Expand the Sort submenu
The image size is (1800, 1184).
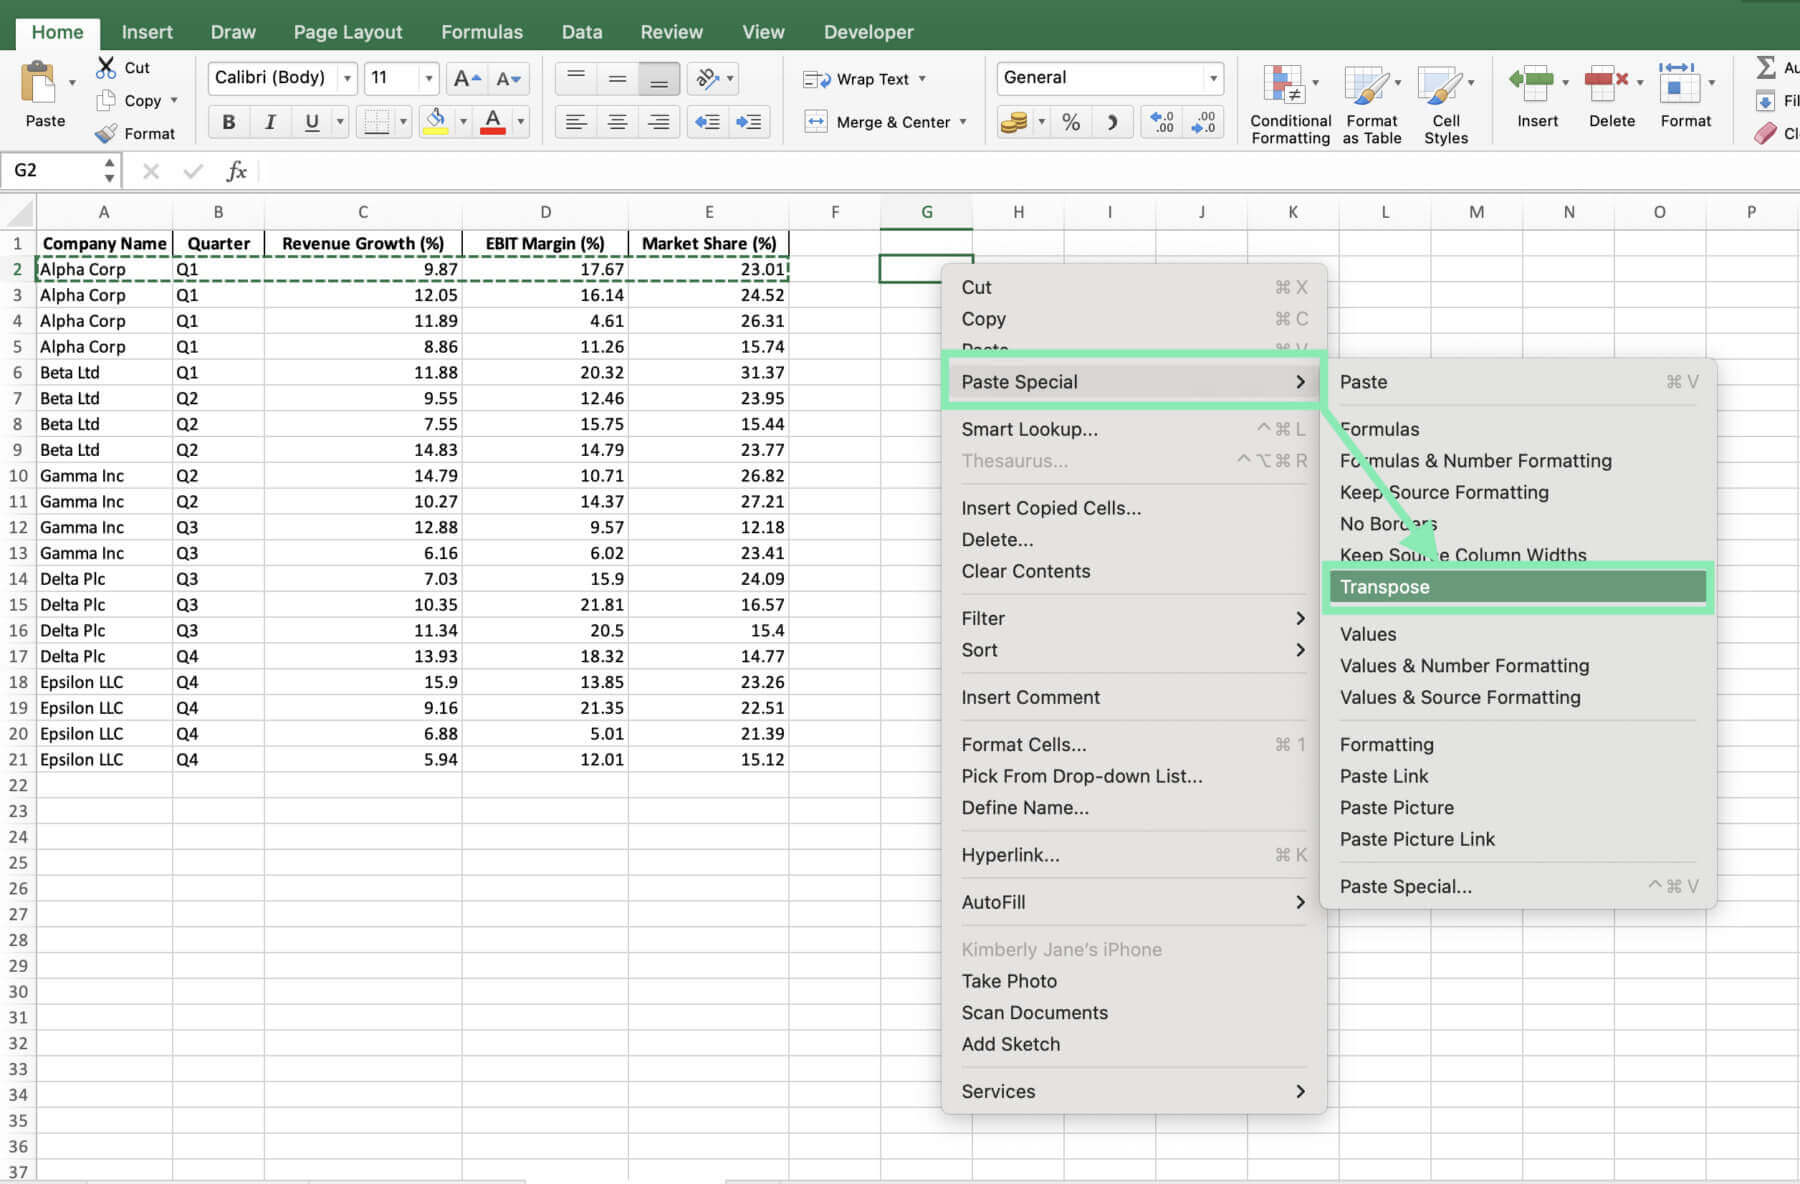(1133, 650)
